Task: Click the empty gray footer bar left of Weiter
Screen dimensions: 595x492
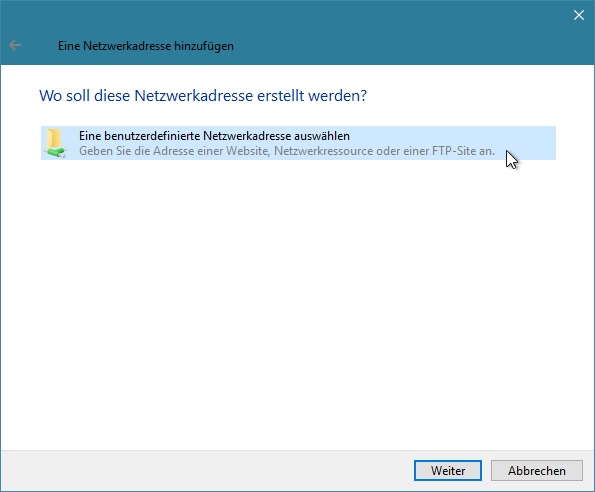Action: point(207,470)
